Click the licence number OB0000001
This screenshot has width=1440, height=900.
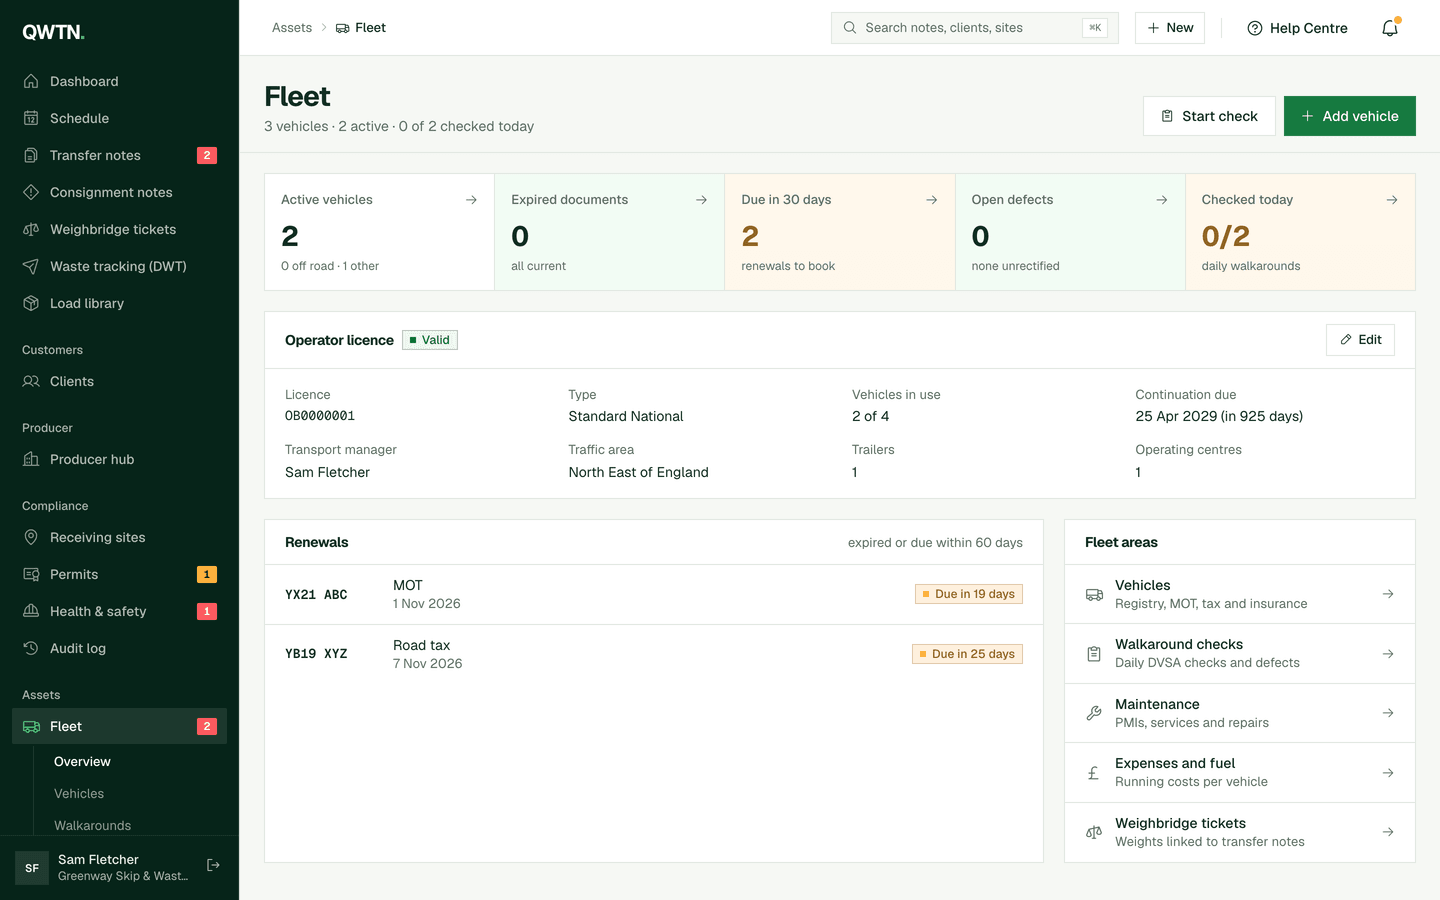[x=320, y=416]
